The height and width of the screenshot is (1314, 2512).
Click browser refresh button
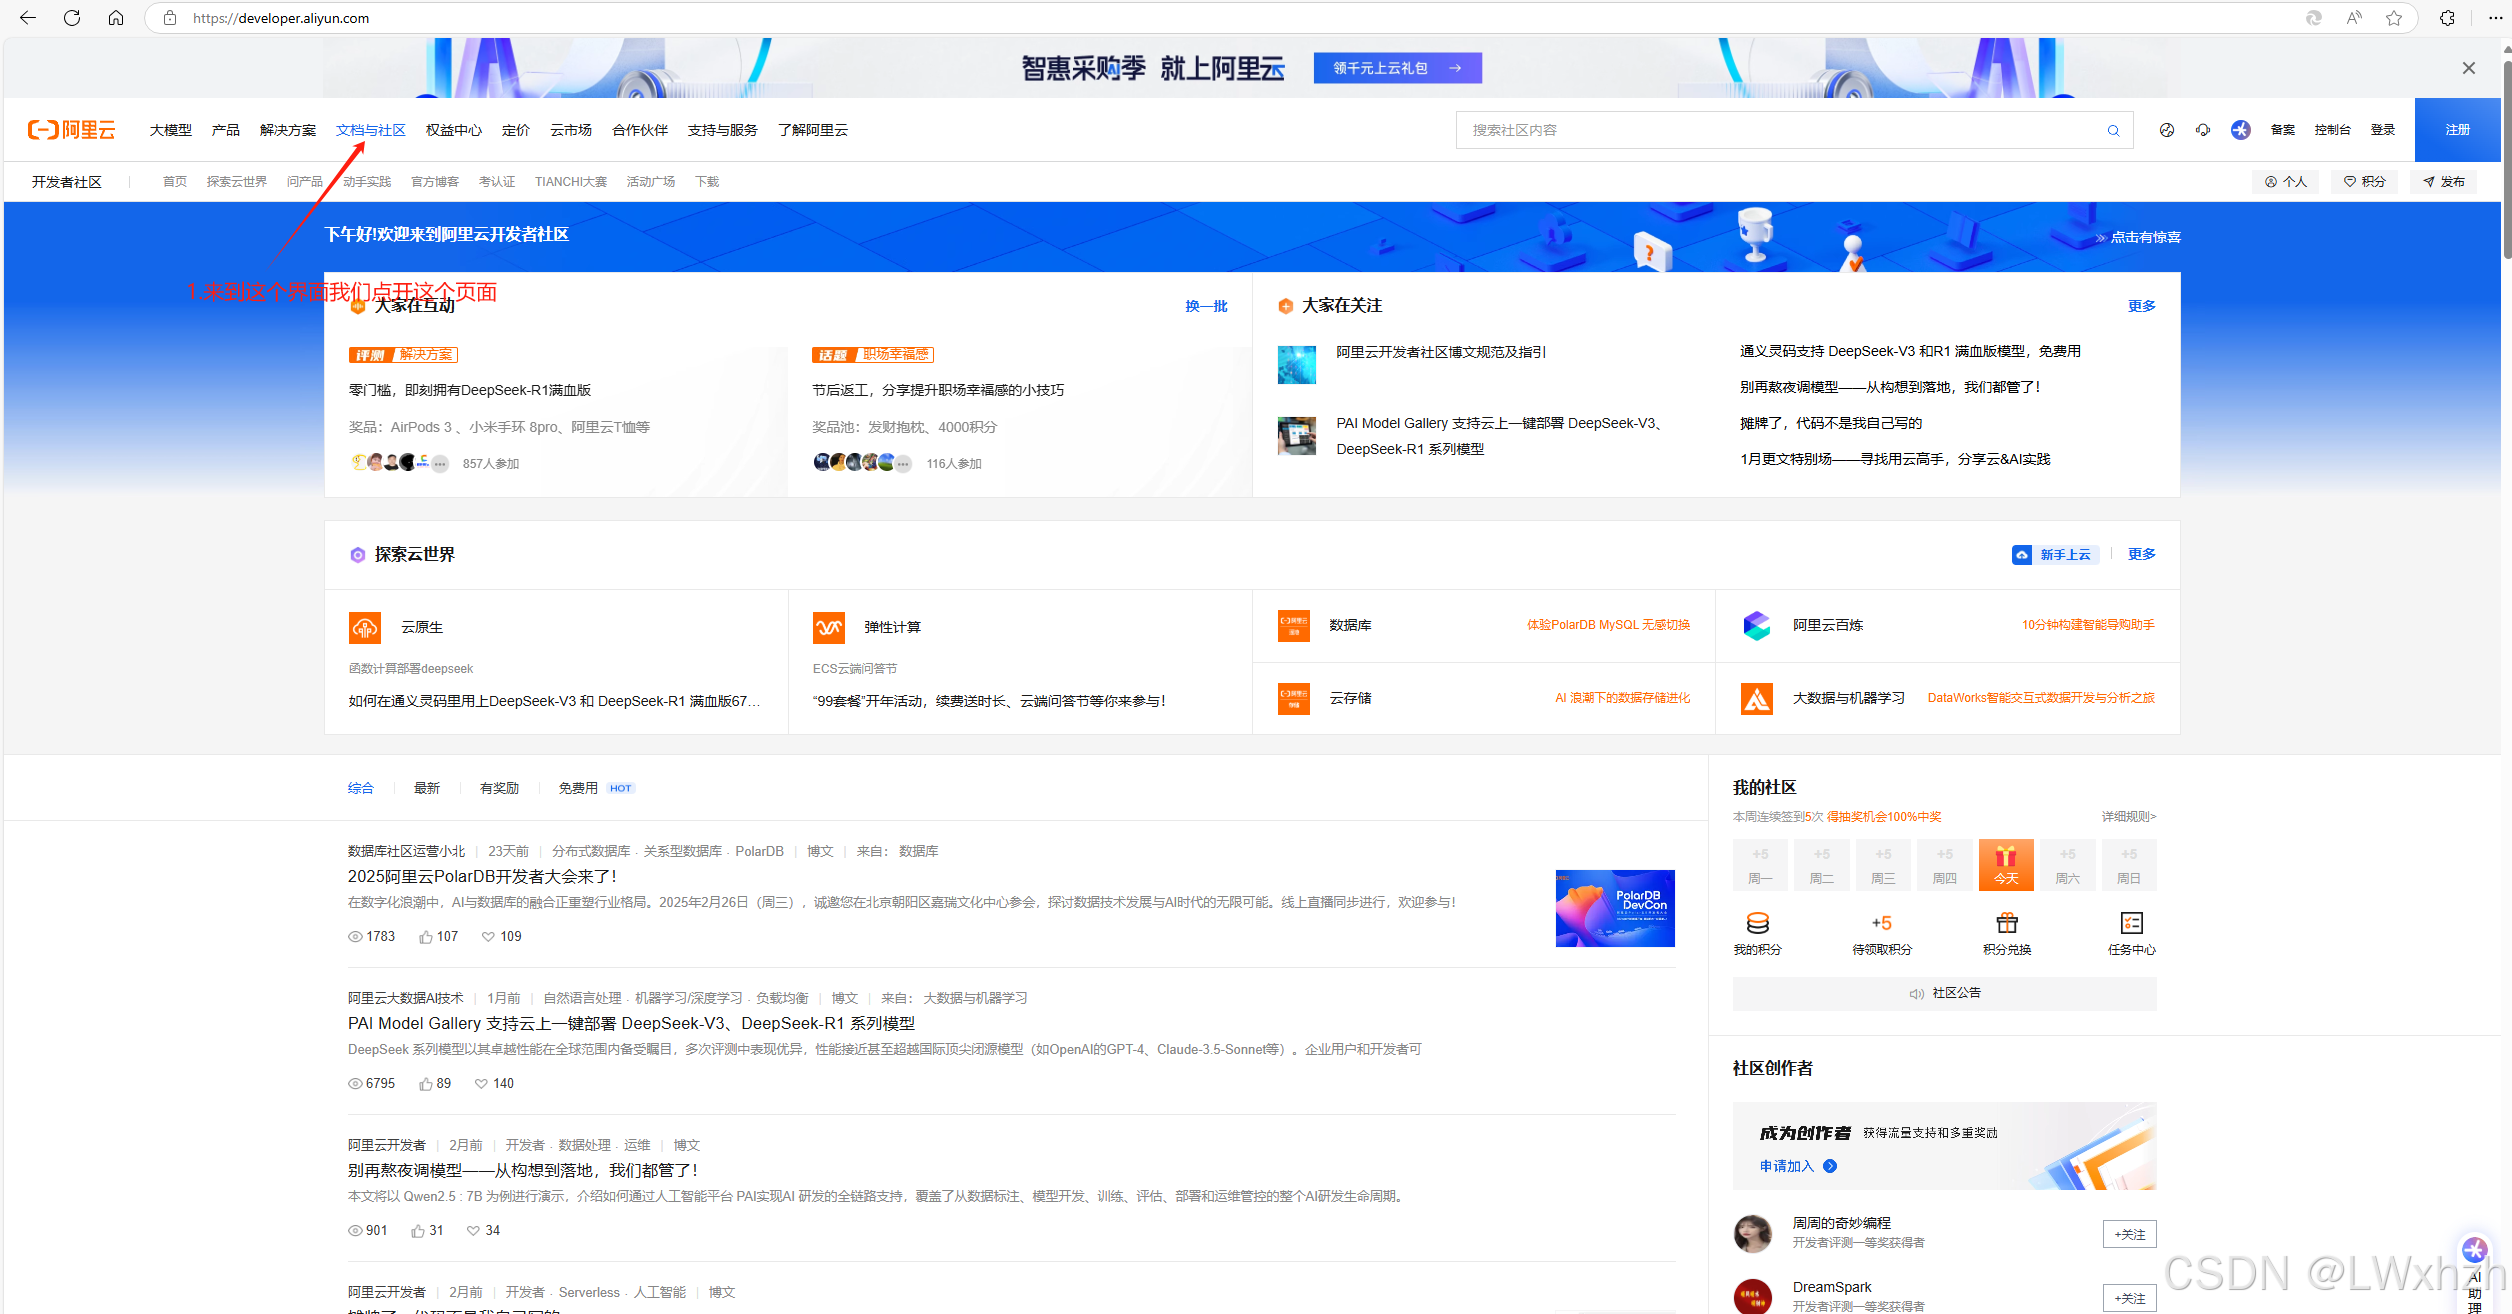[x=72, y=18]
